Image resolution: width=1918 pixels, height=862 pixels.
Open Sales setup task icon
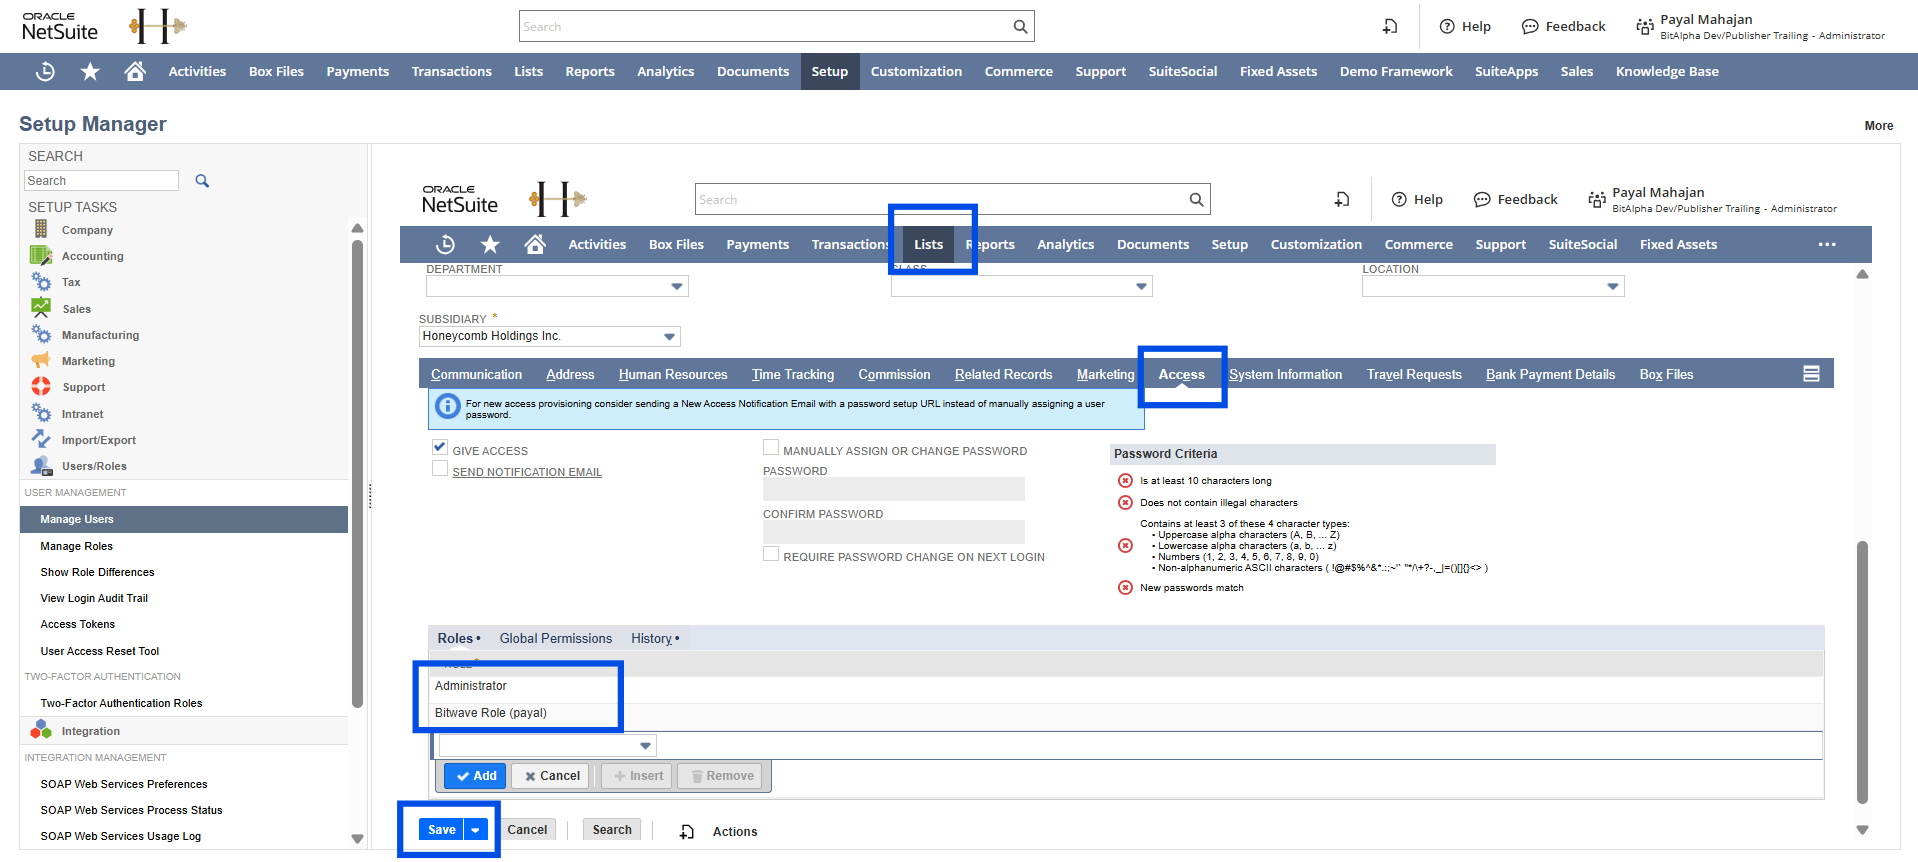click(41, 308)
